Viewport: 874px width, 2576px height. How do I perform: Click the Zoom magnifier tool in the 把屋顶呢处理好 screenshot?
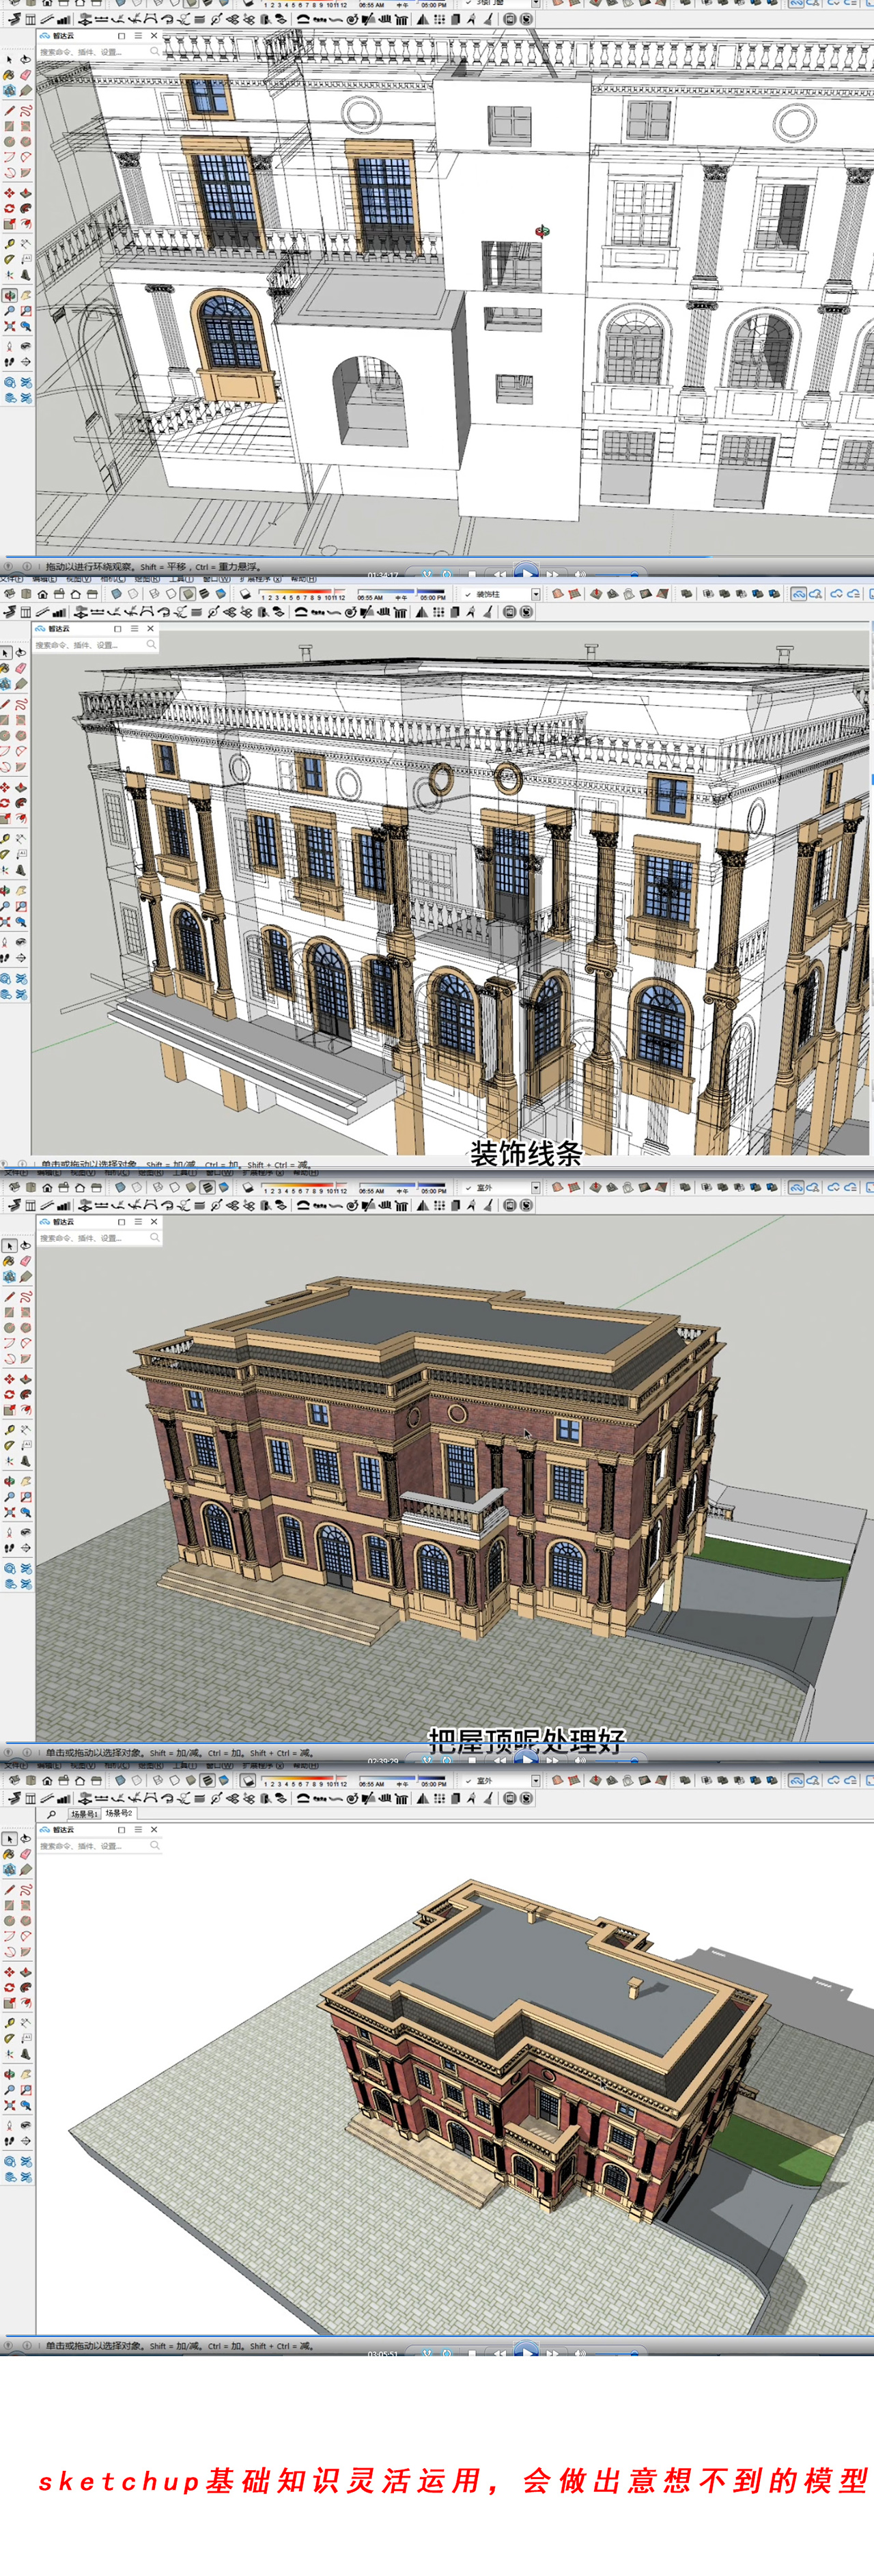[9, 1497]
